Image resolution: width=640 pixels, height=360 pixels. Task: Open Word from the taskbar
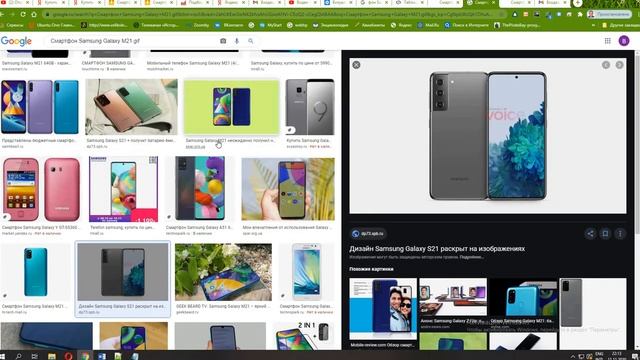pos(102,356)
